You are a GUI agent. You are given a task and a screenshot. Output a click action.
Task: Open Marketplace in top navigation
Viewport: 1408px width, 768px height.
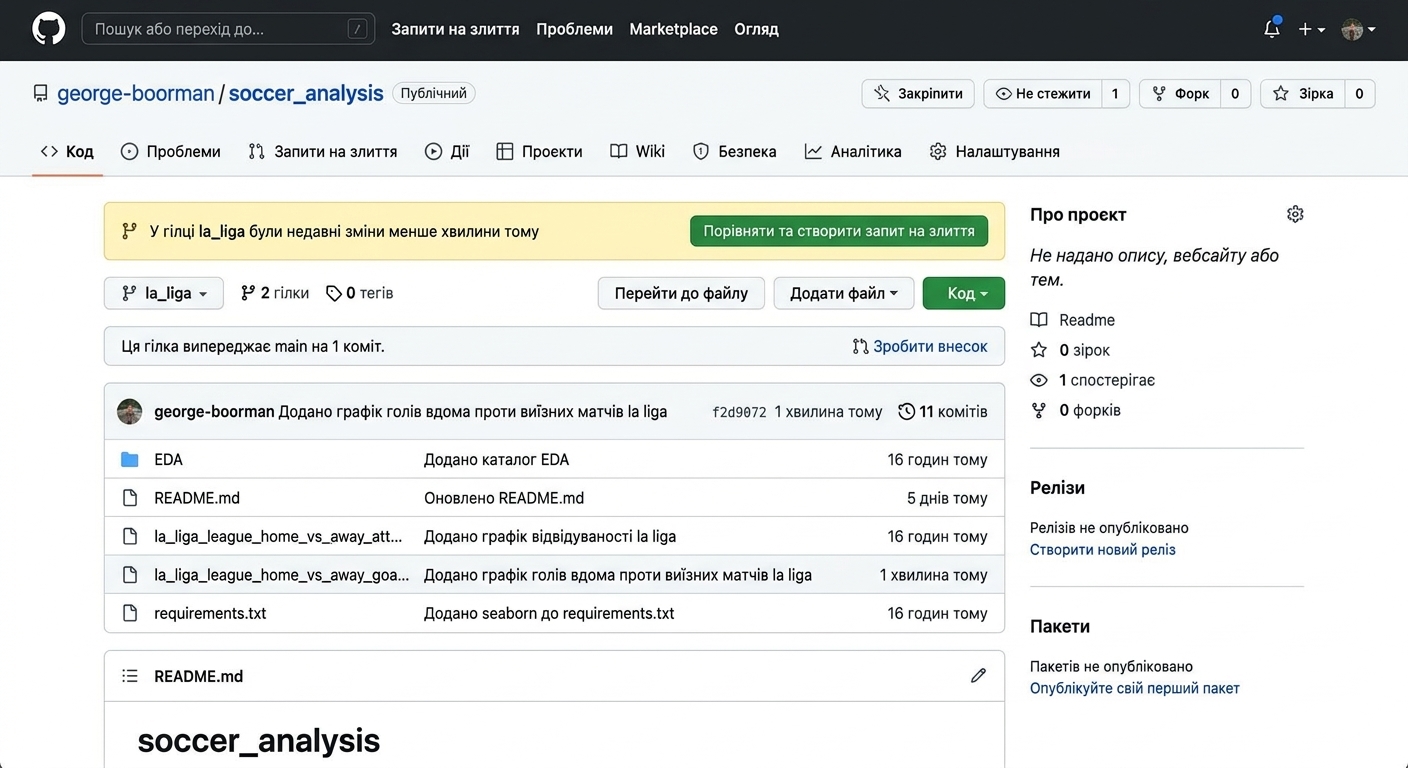tap(673, 29)
